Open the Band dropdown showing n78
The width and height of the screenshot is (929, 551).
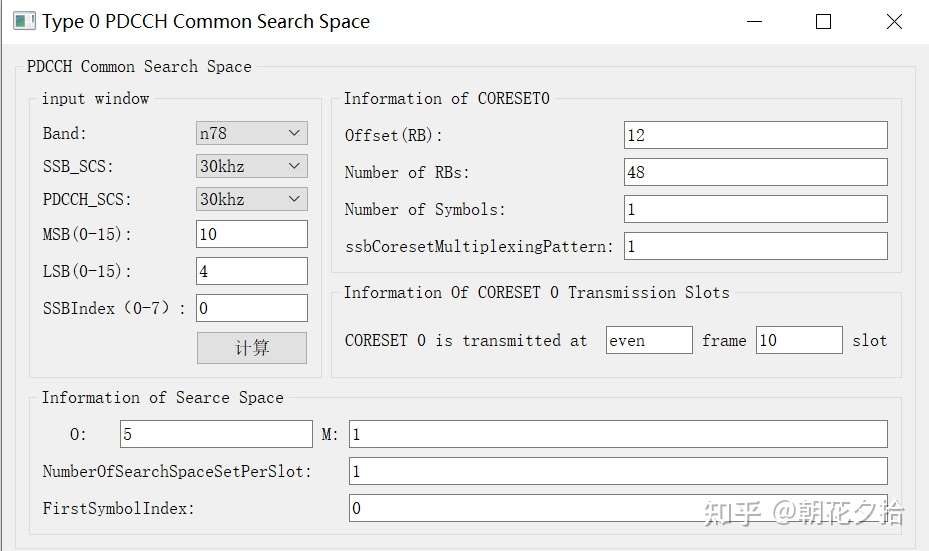251,133
